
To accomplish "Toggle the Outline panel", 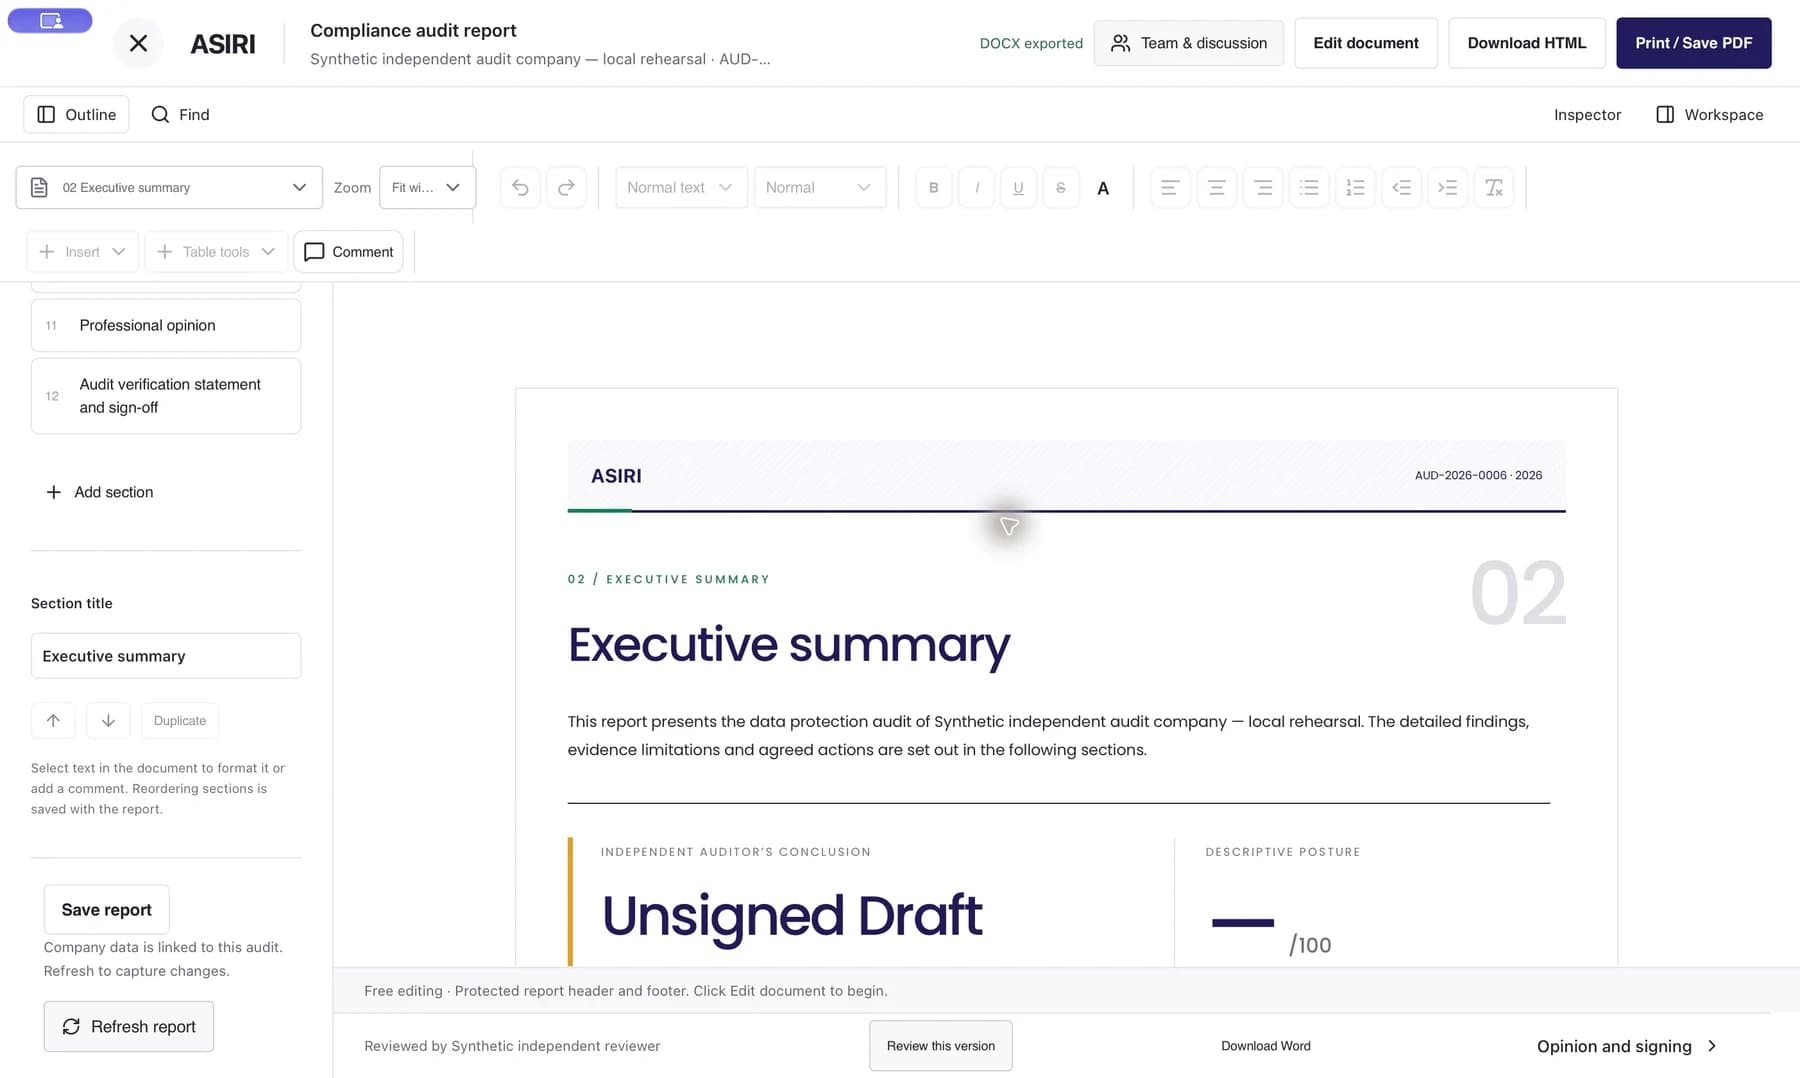I will click(76, 114).
